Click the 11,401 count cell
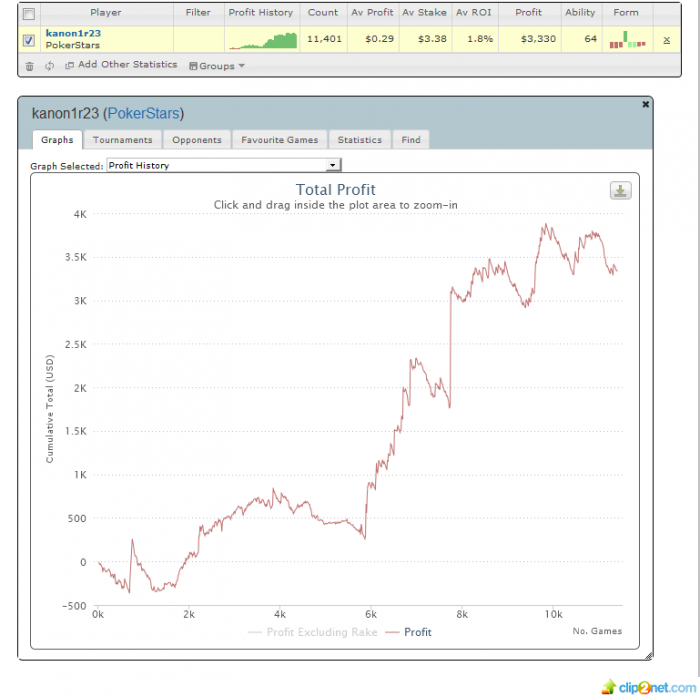 (325, 39)
